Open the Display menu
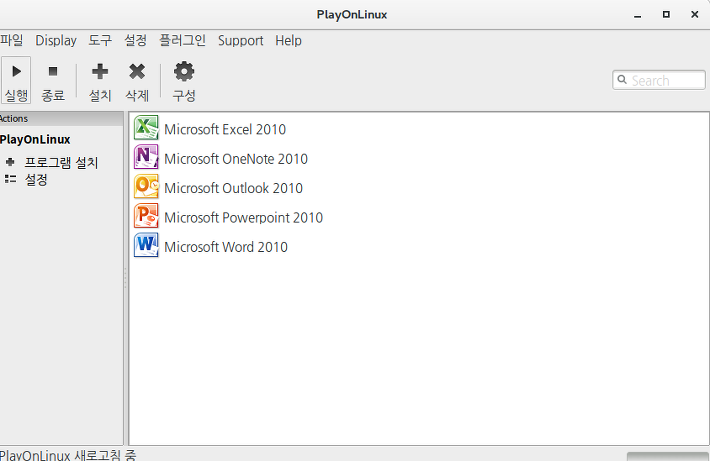The image size is (710, 461). coord(56,40)
